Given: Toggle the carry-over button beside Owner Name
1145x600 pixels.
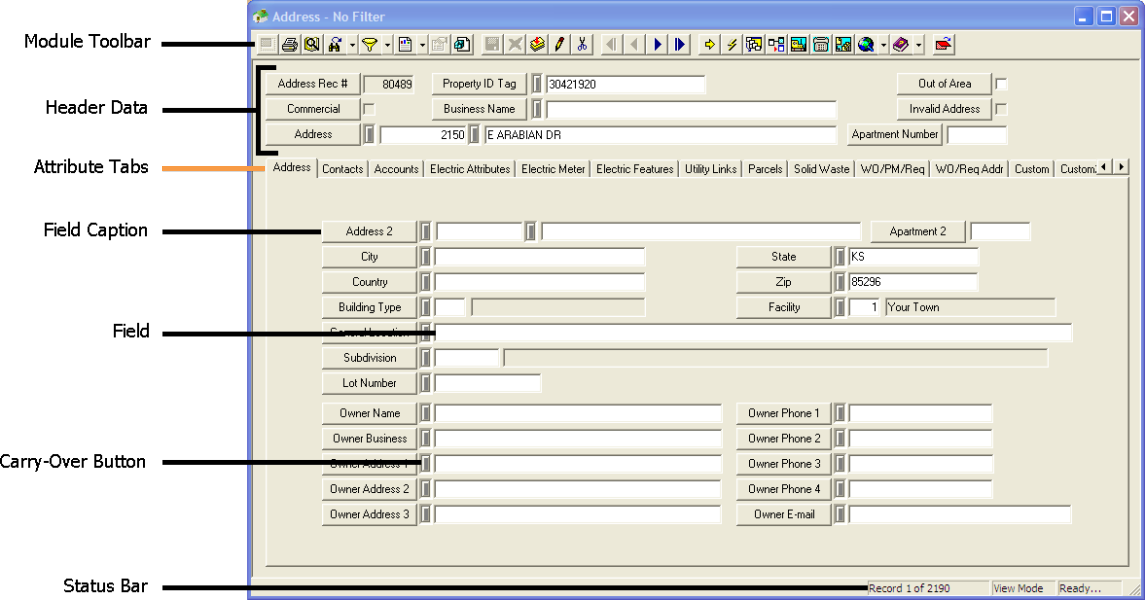Looking at the screenshot, I should point(425,413).
